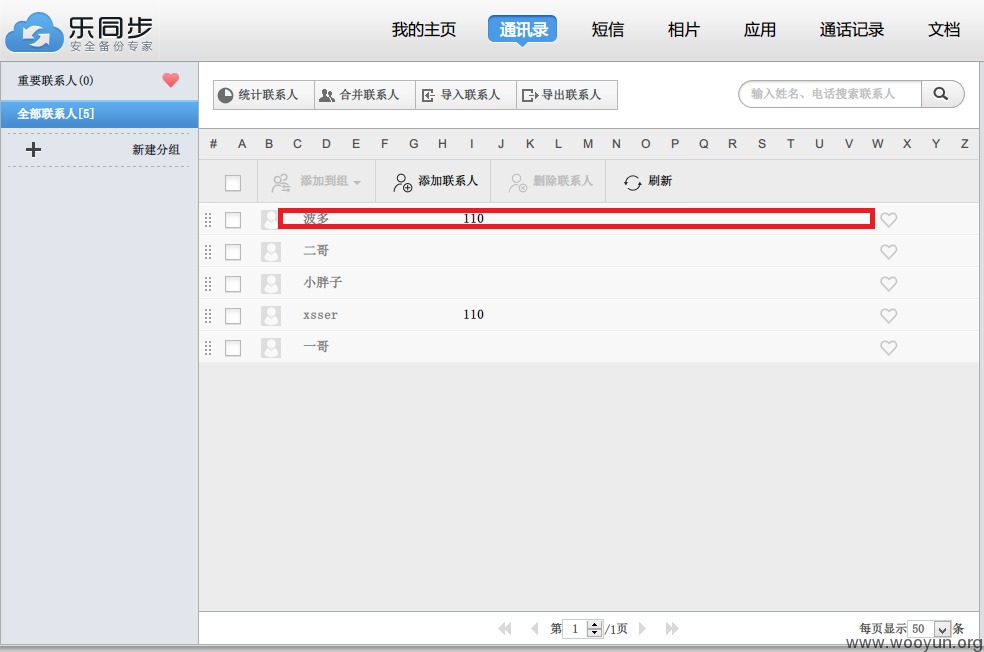This screenshot has width=984, height=652.
Task: Click avatar icon of 小胖子
Action: point(271,284)
